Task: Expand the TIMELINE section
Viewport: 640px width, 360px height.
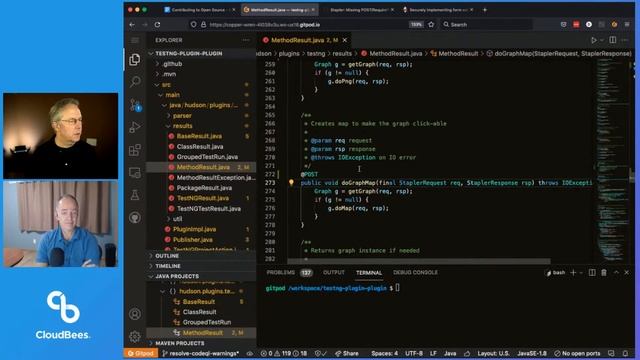Action: 168,266
